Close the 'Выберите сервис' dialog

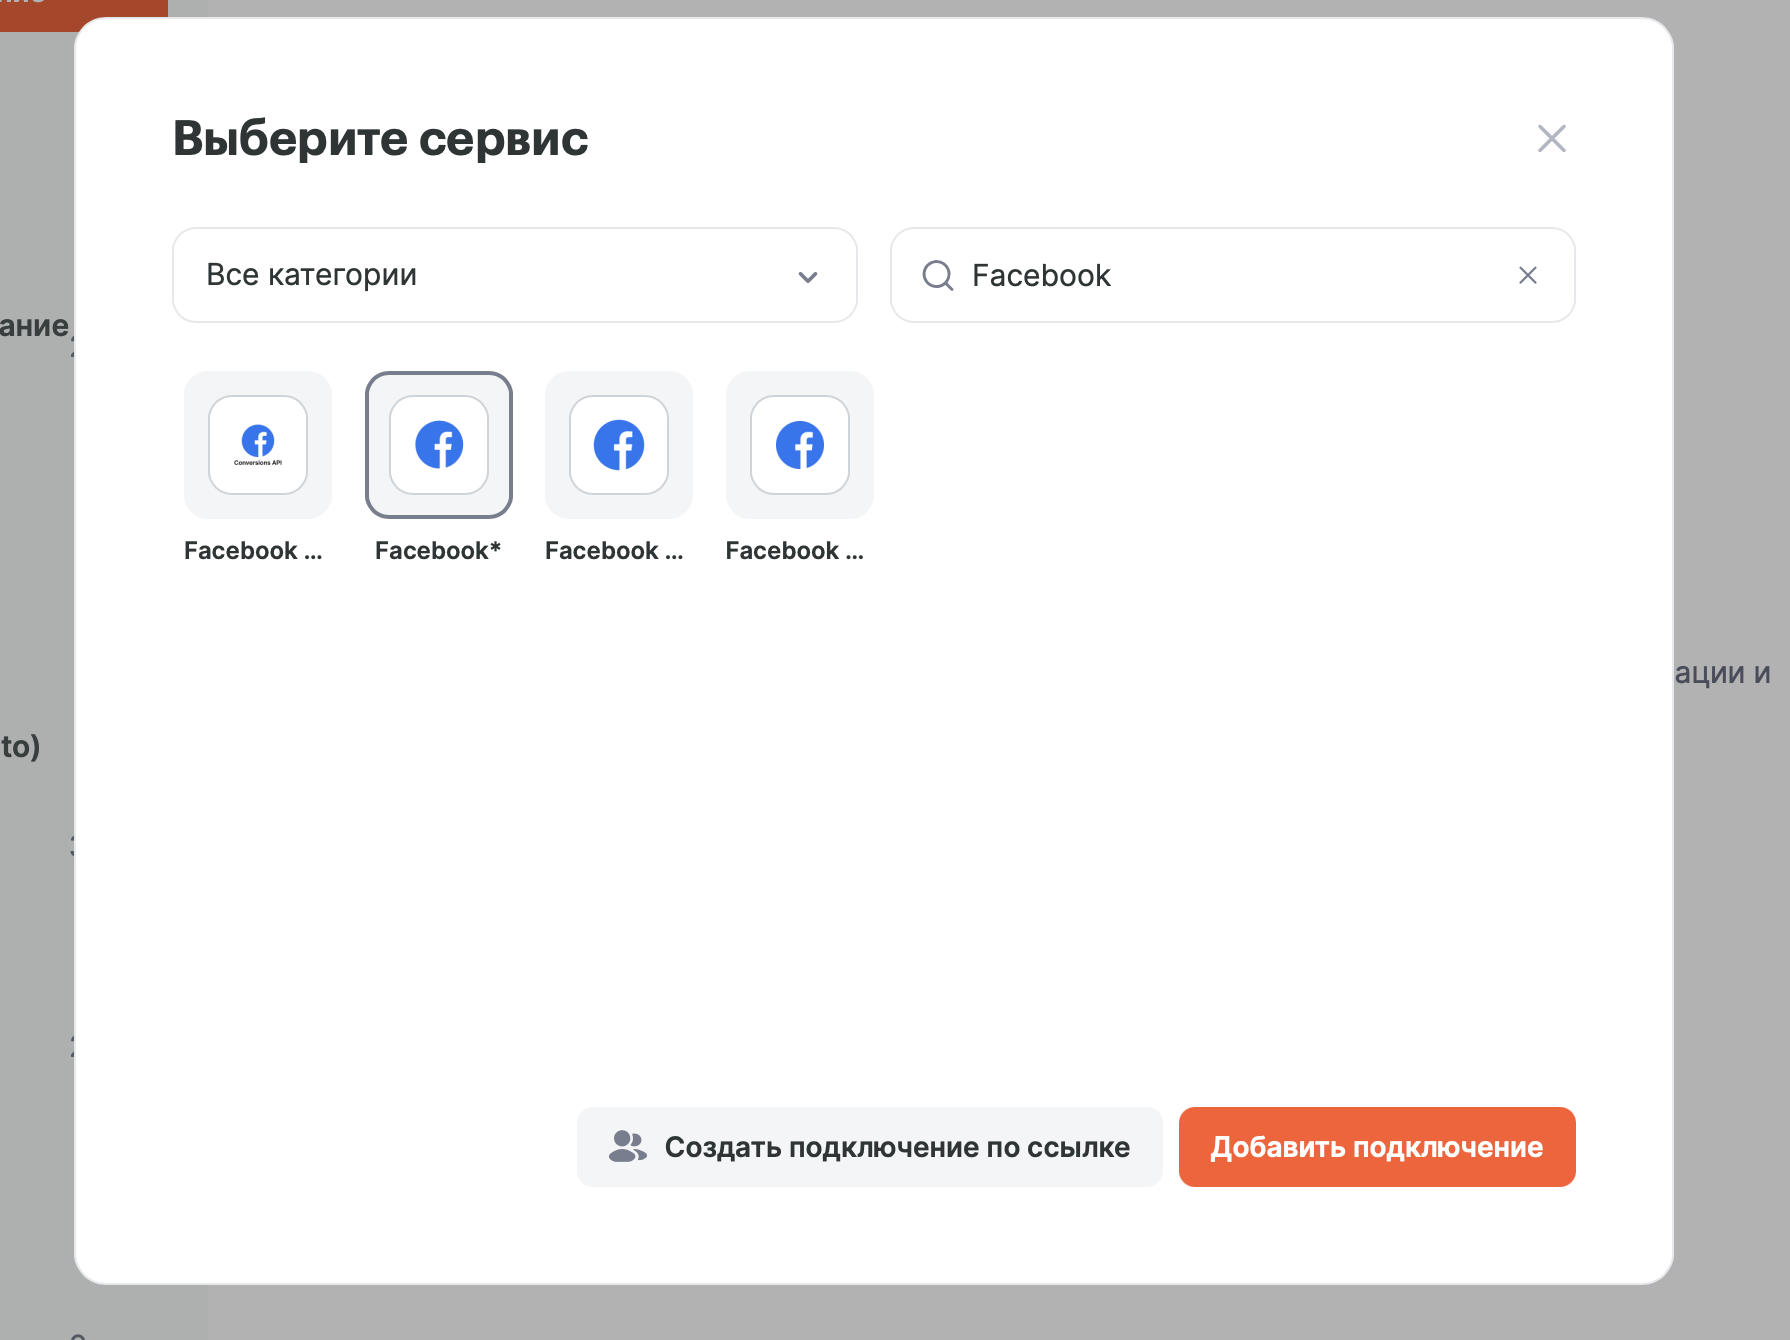(x=1552, y=138)
